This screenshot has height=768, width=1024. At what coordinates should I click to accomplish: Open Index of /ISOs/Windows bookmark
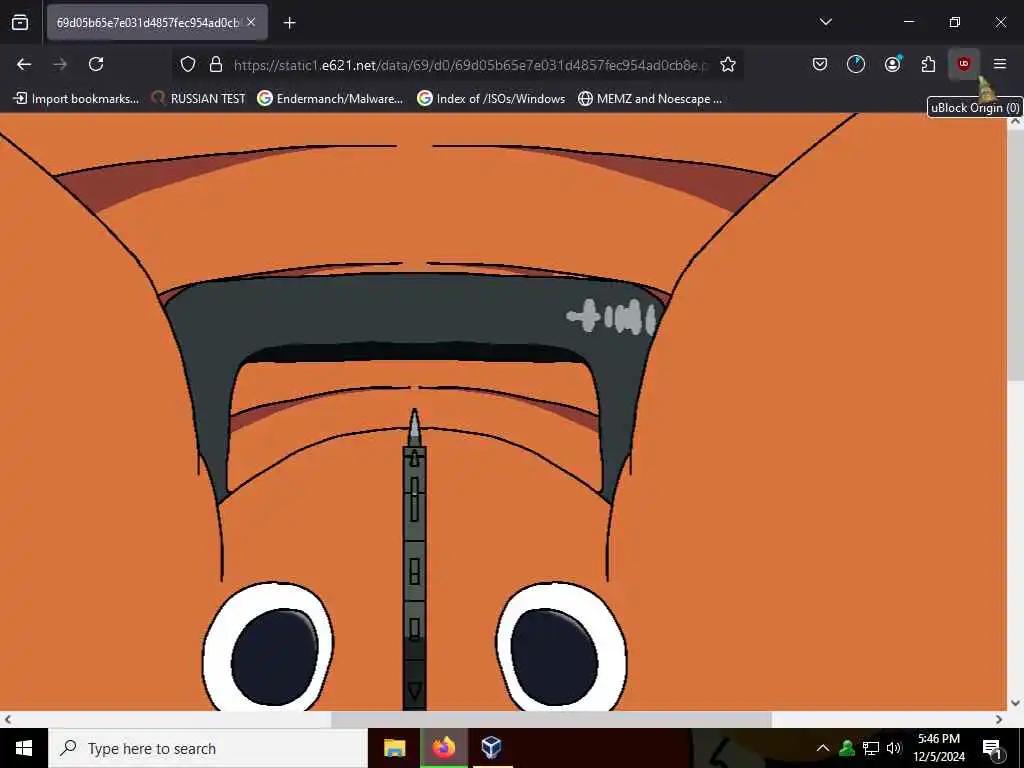pyautogui.click(x=491, y=99)
